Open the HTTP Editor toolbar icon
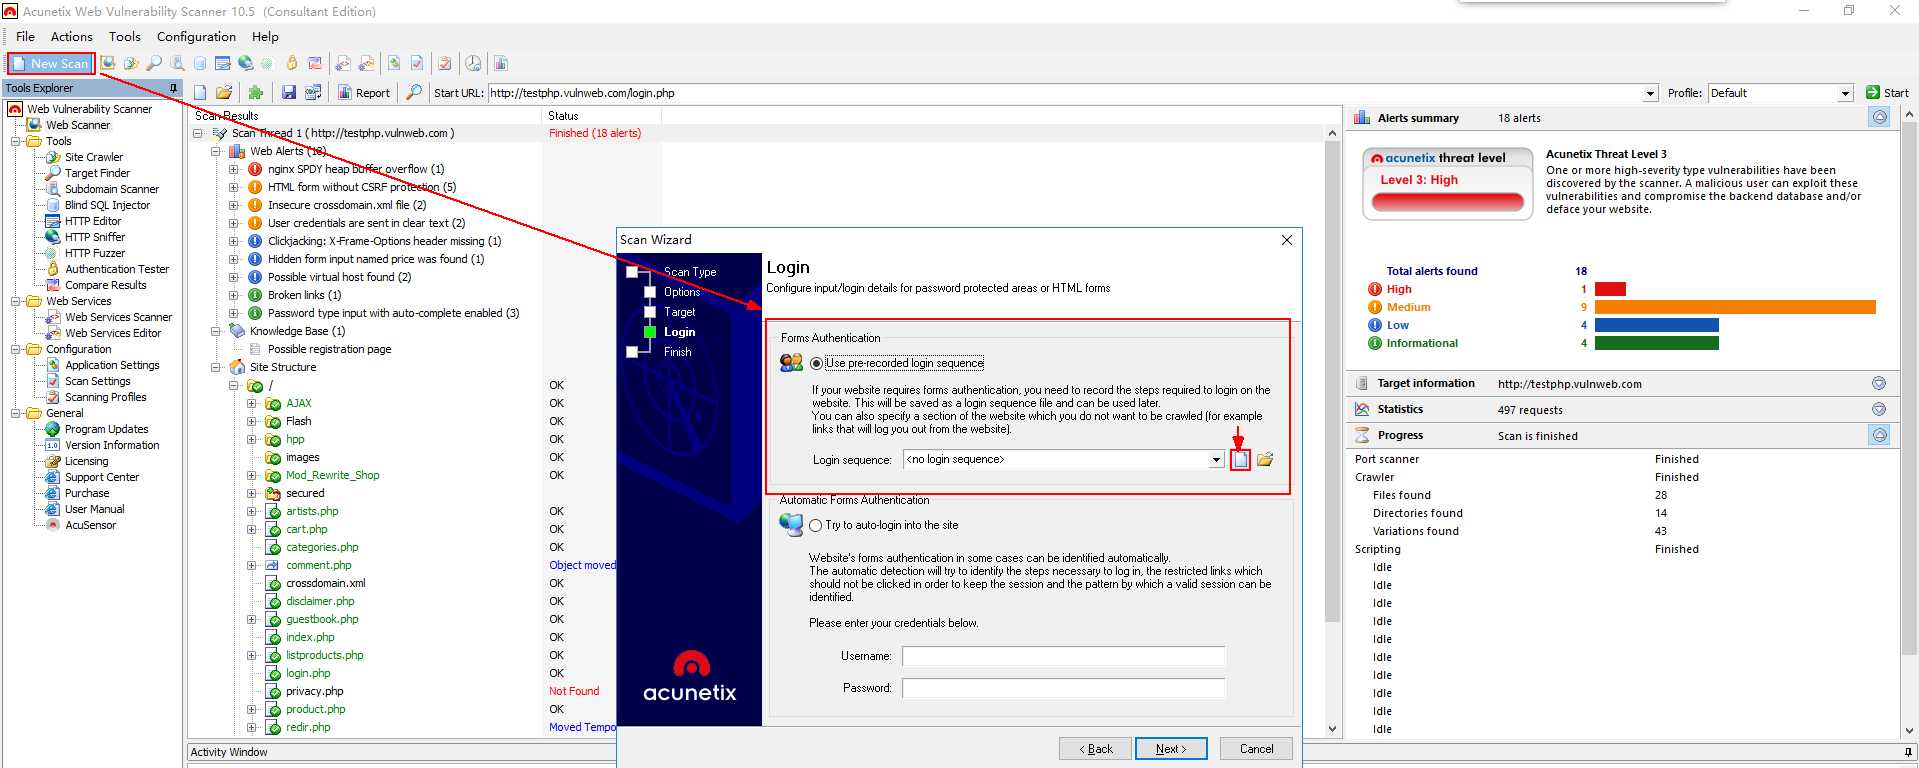Screen dimensions: 1919x768 [x=223, y=63]
